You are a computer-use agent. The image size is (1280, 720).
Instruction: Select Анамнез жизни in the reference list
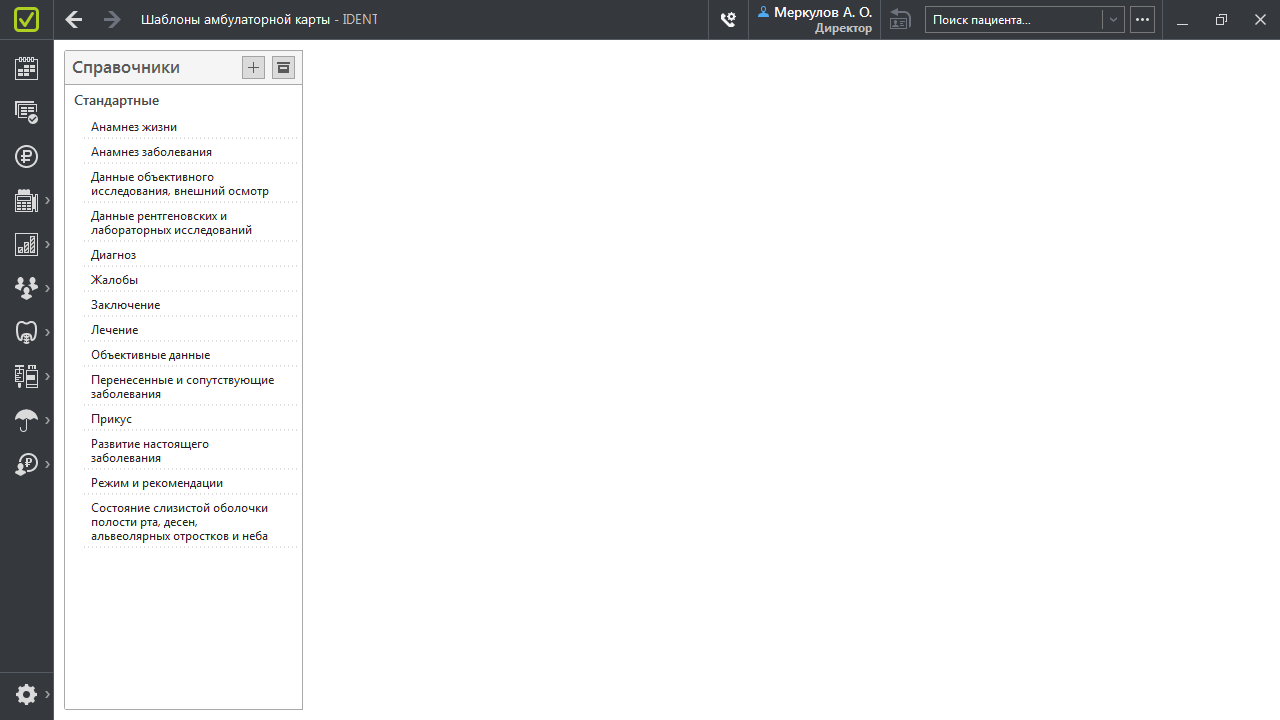click(x=134, y=127)
